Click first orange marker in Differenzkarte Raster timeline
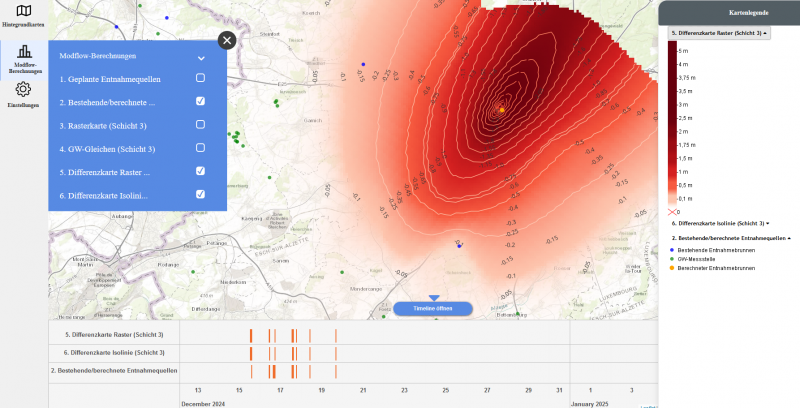This screenshot has height=408, width=800. [x=250, y=335]
